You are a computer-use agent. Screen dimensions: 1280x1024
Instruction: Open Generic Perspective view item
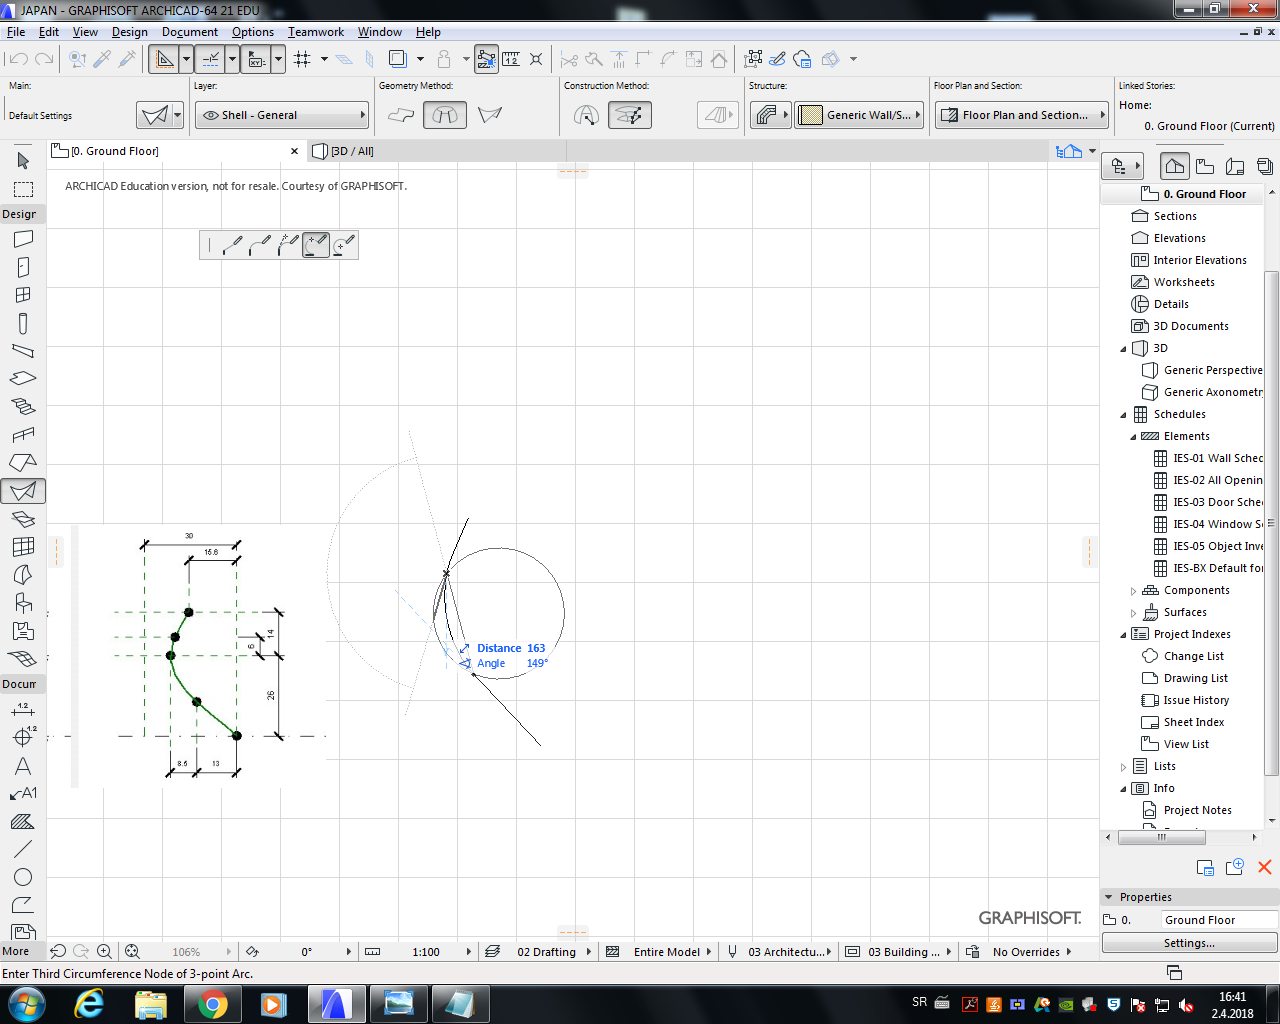[x=1212, y=370]
